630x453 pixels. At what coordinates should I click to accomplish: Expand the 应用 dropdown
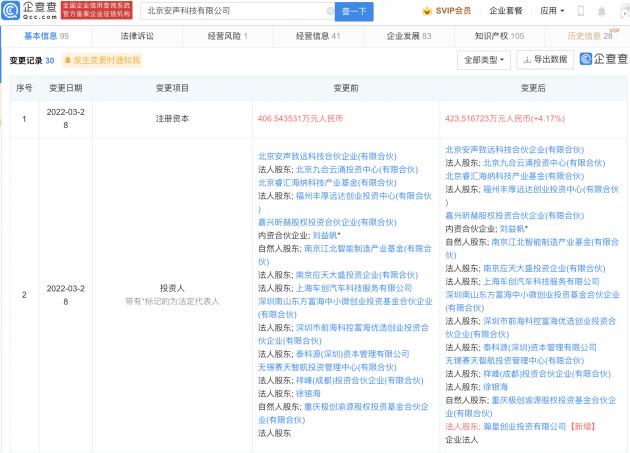point(552,11)
